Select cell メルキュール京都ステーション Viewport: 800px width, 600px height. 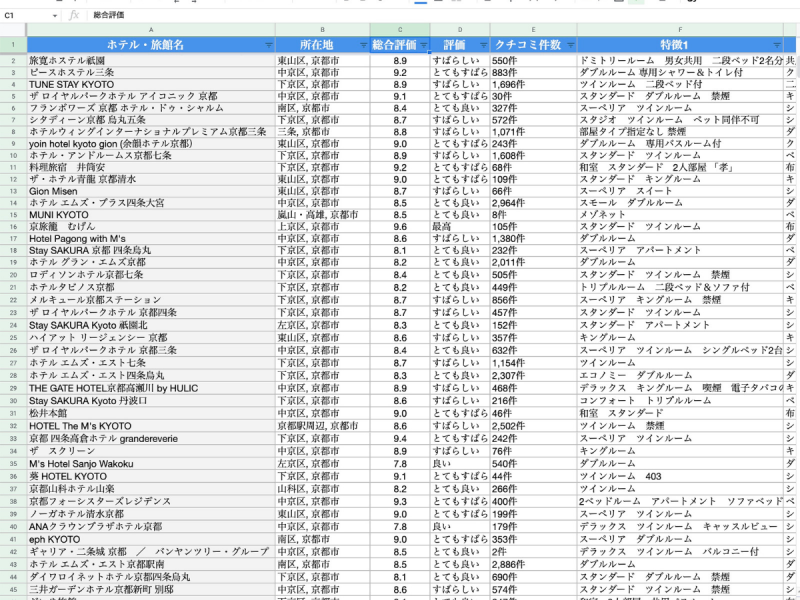click(x=151, y=300)
